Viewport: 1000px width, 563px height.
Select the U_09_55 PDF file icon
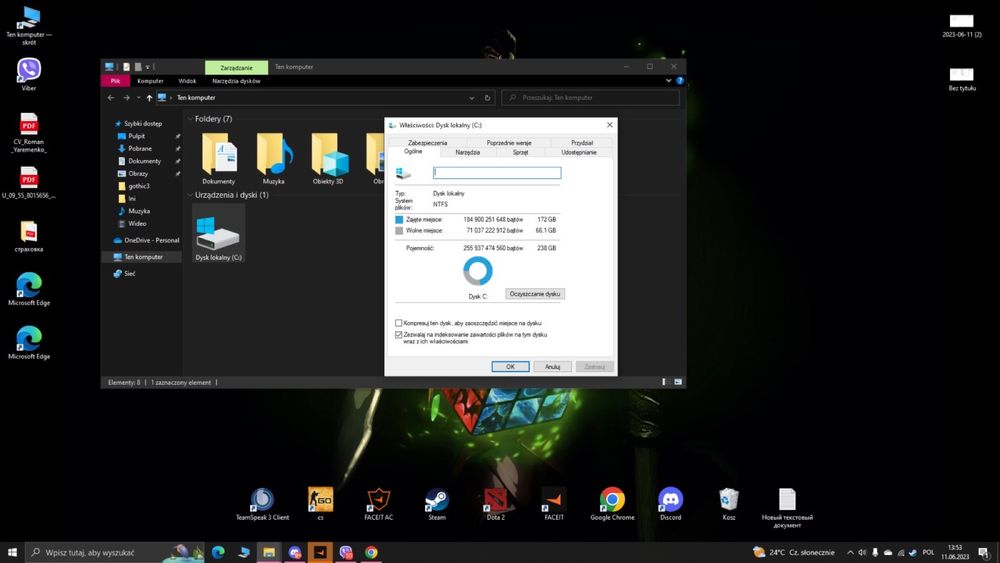point(29,182)
